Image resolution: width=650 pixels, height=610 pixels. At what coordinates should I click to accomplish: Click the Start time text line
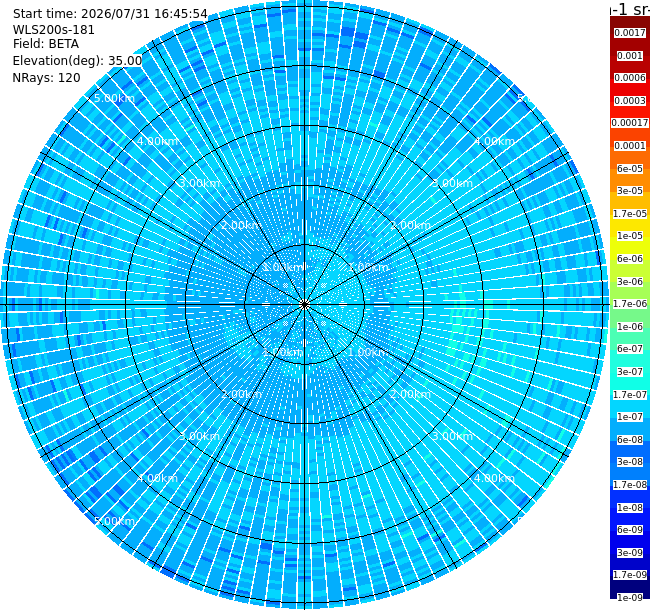click(110, 14)
